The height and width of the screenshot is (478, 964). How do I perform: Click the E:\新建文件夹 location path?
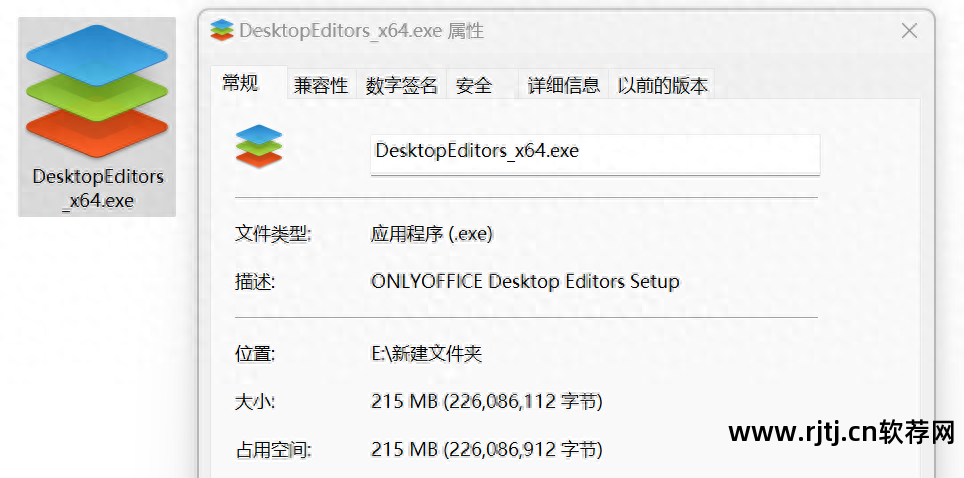click(426, 354)
